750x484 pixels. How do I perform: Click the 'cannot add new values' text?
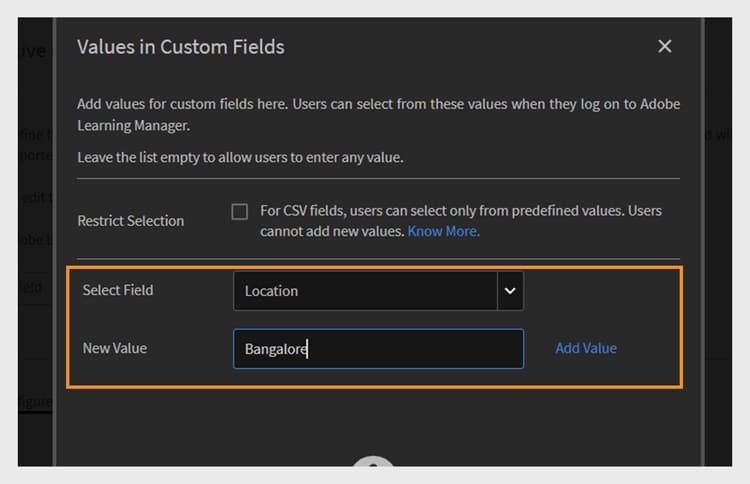tap(331, 231)
